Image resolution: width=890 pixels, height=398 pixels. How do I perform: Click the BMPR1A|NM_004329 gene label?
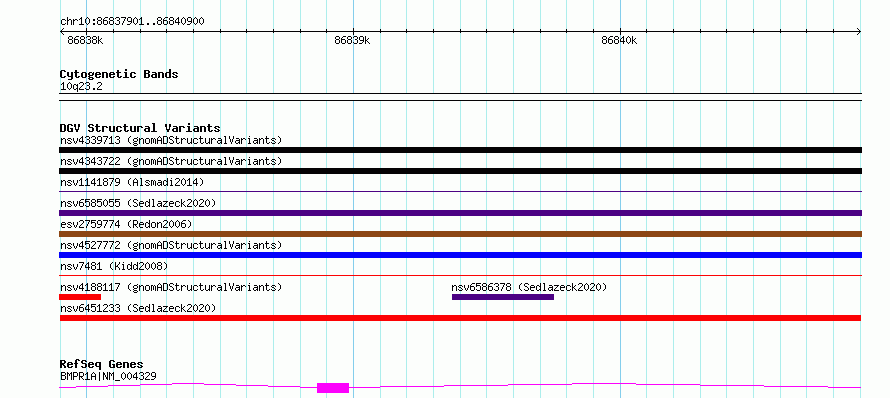(108, 376)
